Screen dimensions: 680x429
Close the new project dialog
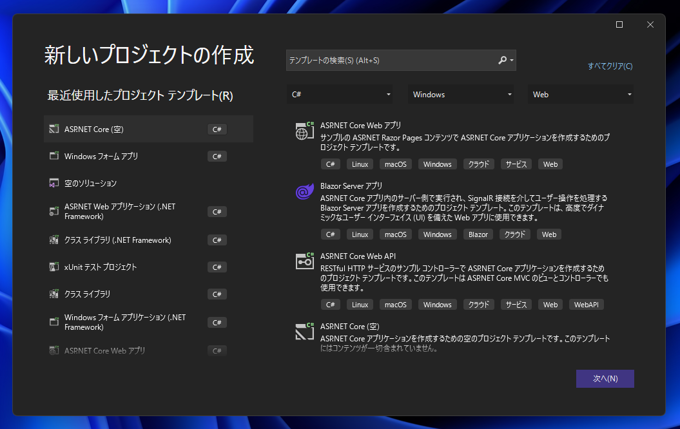click(x=650, y=25)
